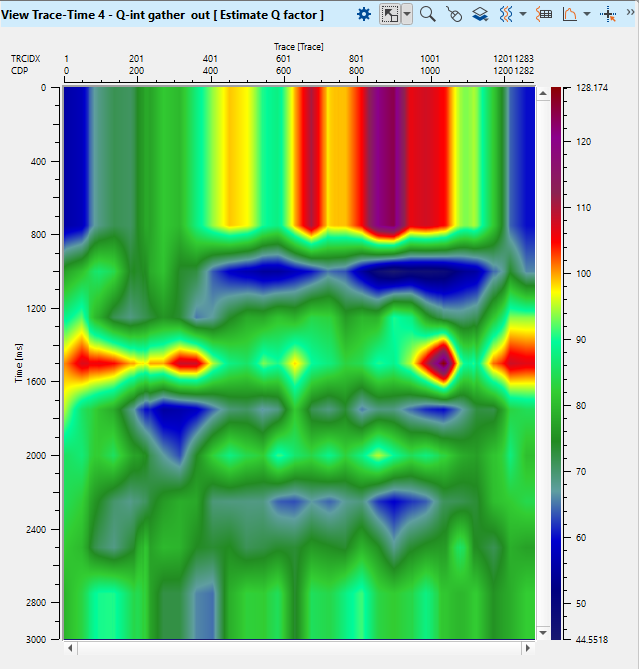Click the CDP header label
Viewport: 639px width, 669px height.
point(20,71)
